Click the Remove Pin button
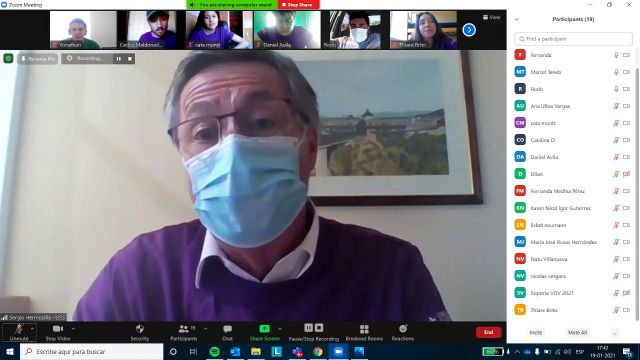 point(38,59)
